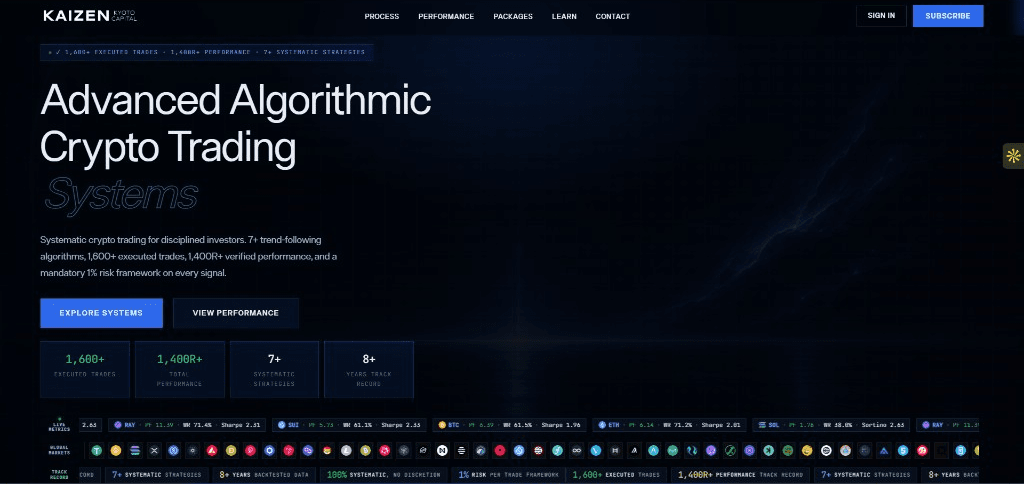Click the ETH coin icon in live metrics
Screen dimensions: 1024x484
[x=602, y=425]
